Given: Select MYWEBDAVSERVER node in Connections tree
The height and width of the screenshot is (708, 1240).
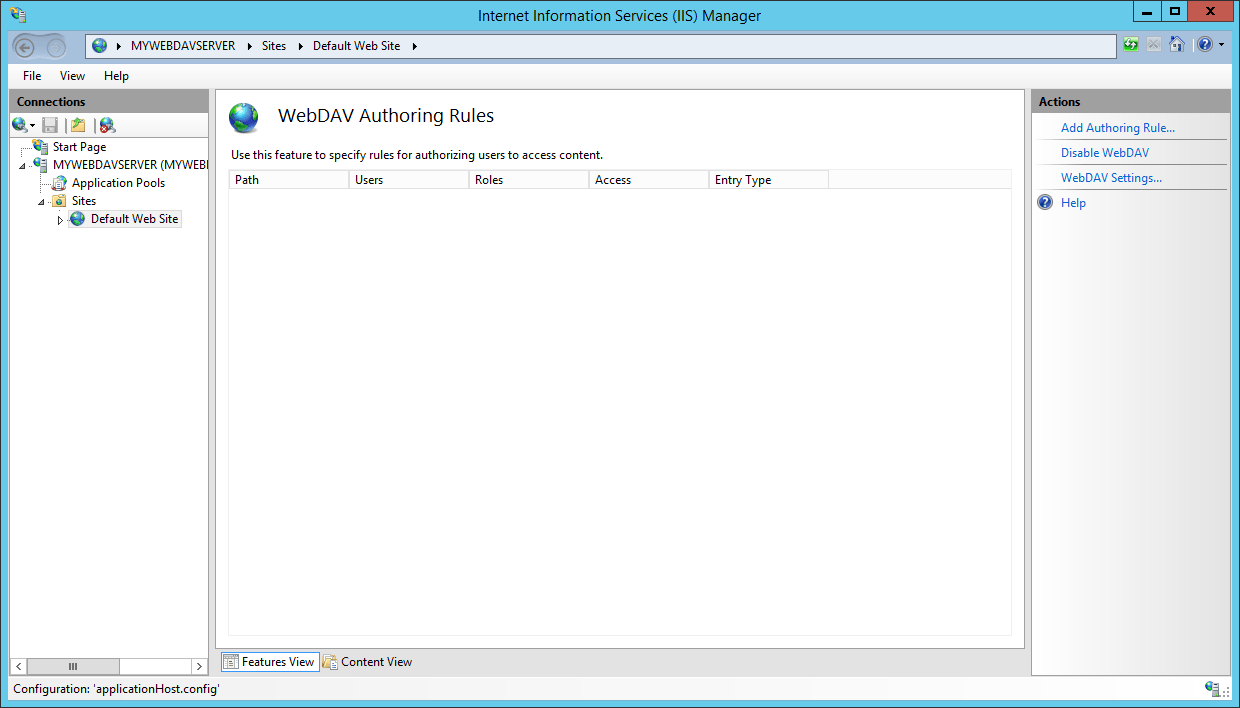Looking at the screenshot, I should coord(129,165).
